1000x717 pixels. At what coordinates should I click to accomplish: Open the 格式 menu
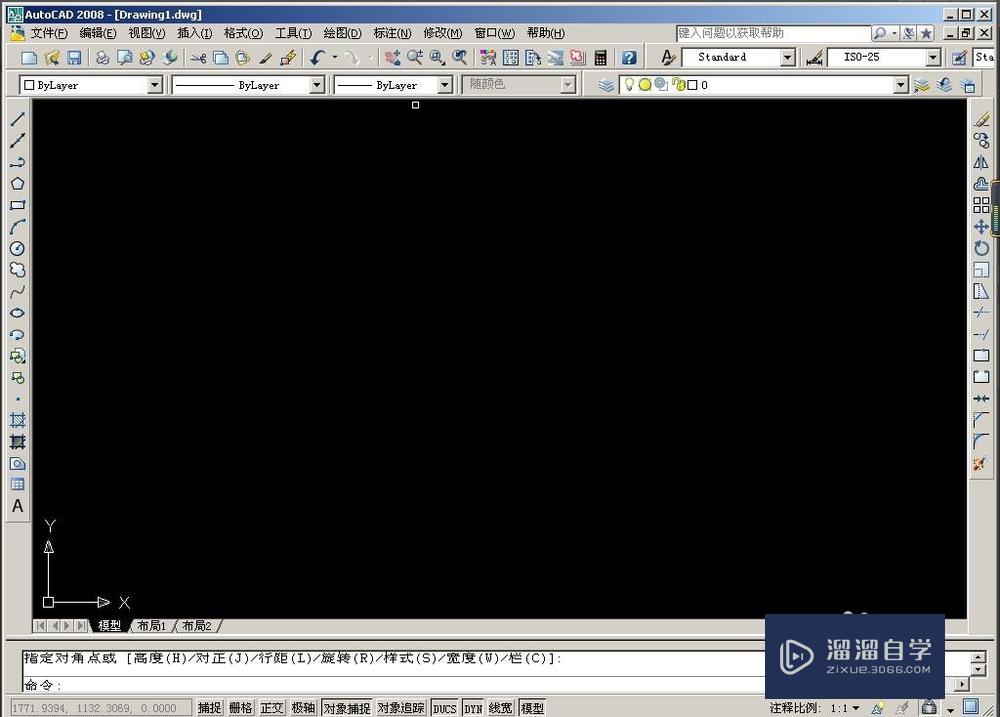click(242, 33)
